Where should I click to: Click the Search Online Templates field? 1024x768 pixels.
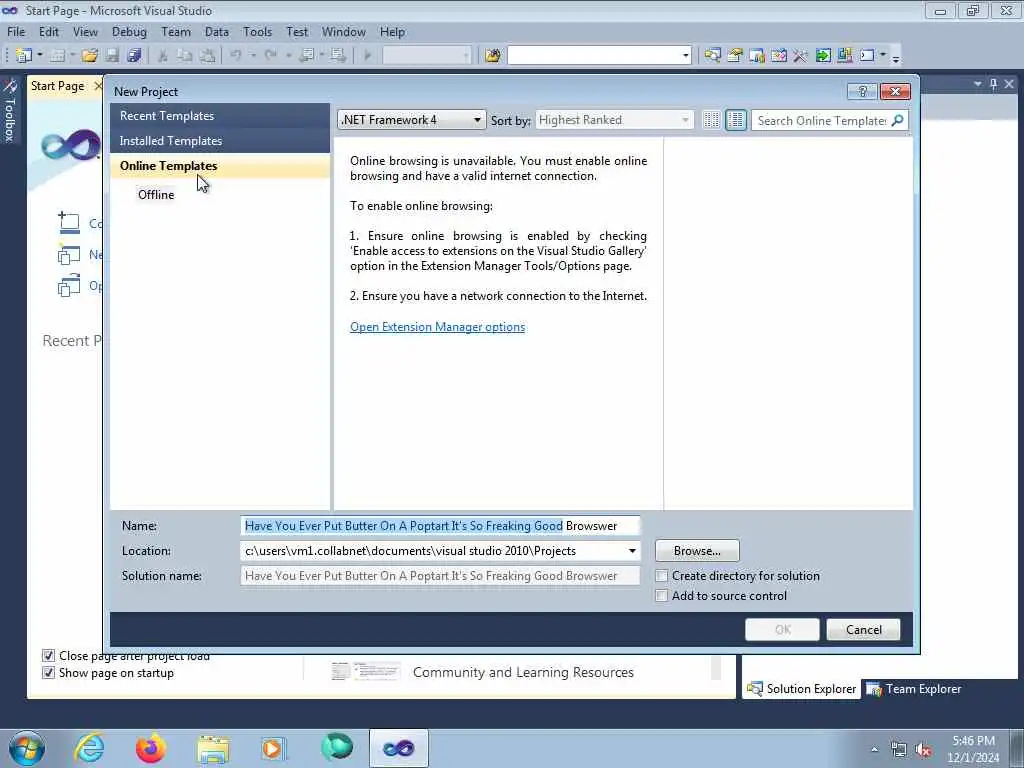(x=822, y=120)
